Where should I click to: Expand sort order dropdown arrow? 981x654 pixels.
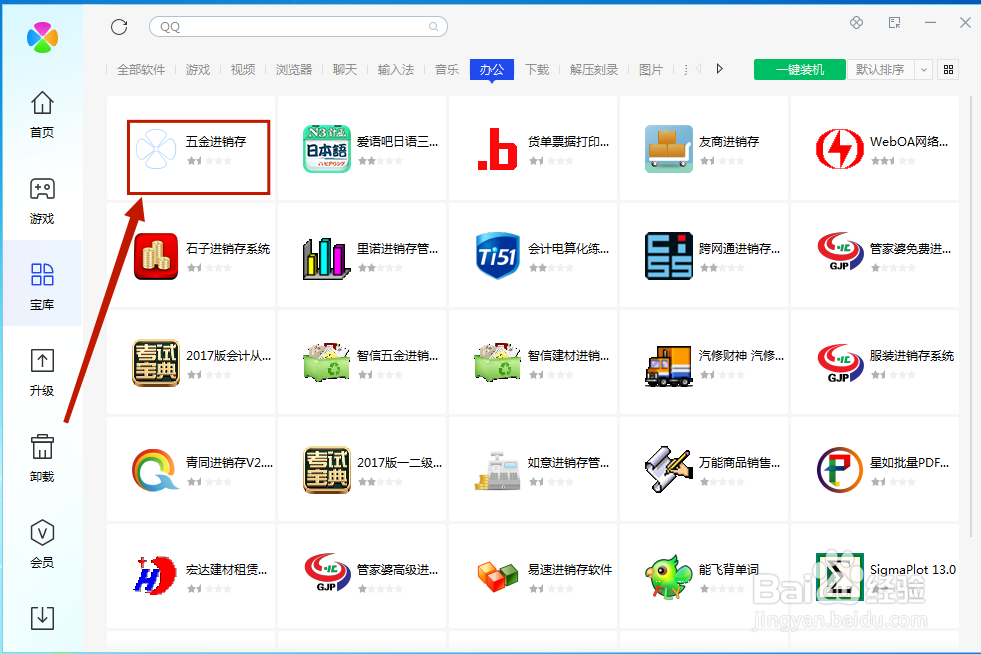(x=923, y=69)
